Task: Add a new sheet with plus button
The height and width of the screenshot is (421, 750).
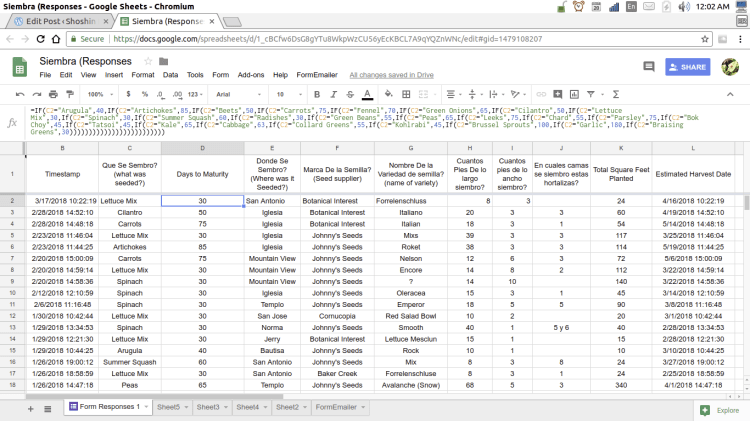Action: (31, 408)
